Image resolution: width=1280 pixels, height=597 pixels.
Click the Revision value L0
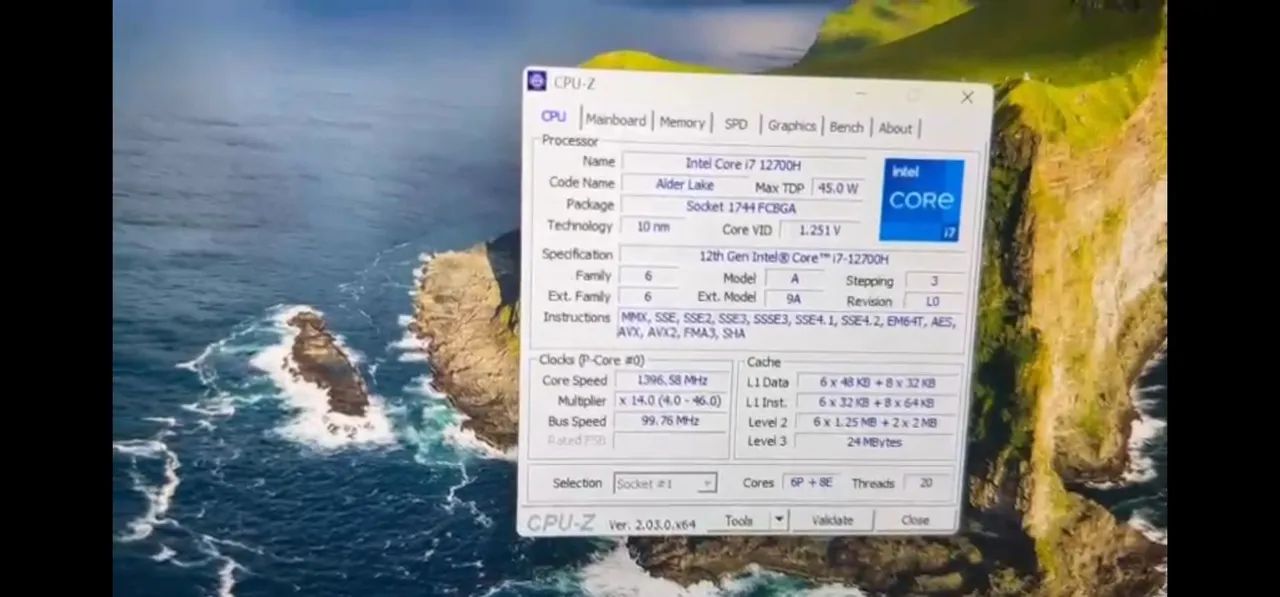934,301
